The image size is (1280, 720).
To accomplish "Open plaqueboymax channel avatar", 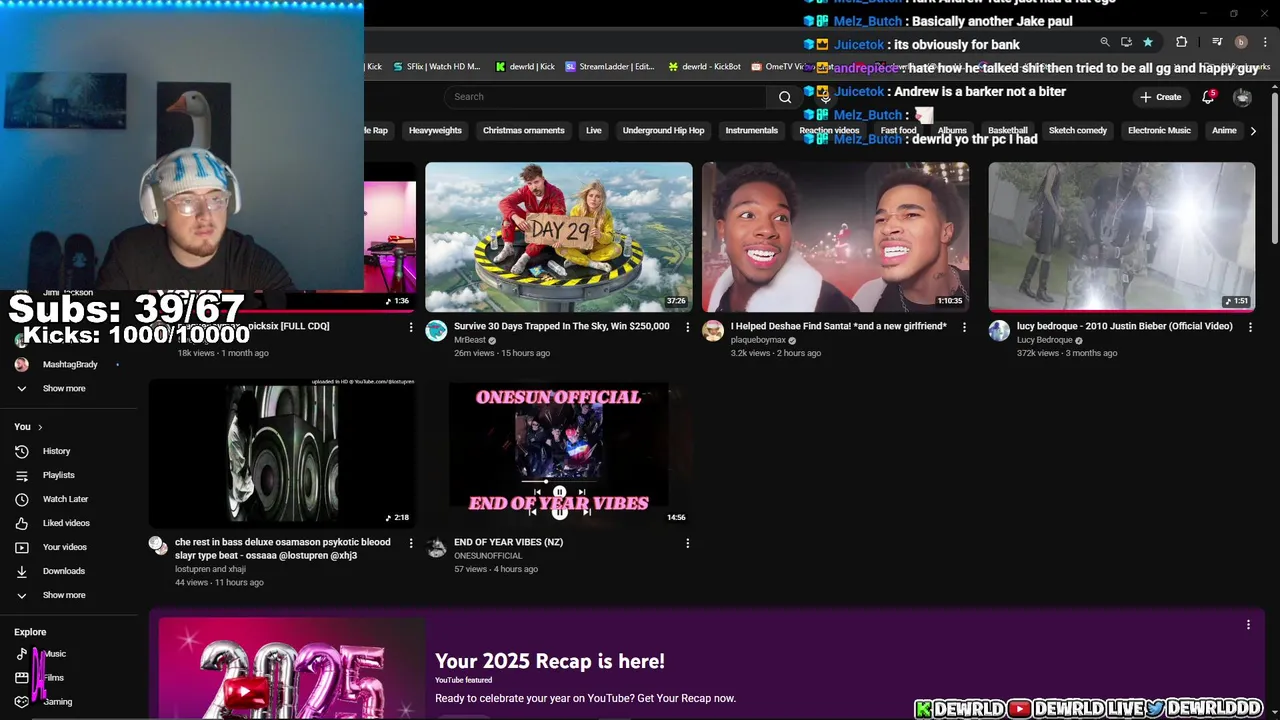I will click(x=713, y=331).
